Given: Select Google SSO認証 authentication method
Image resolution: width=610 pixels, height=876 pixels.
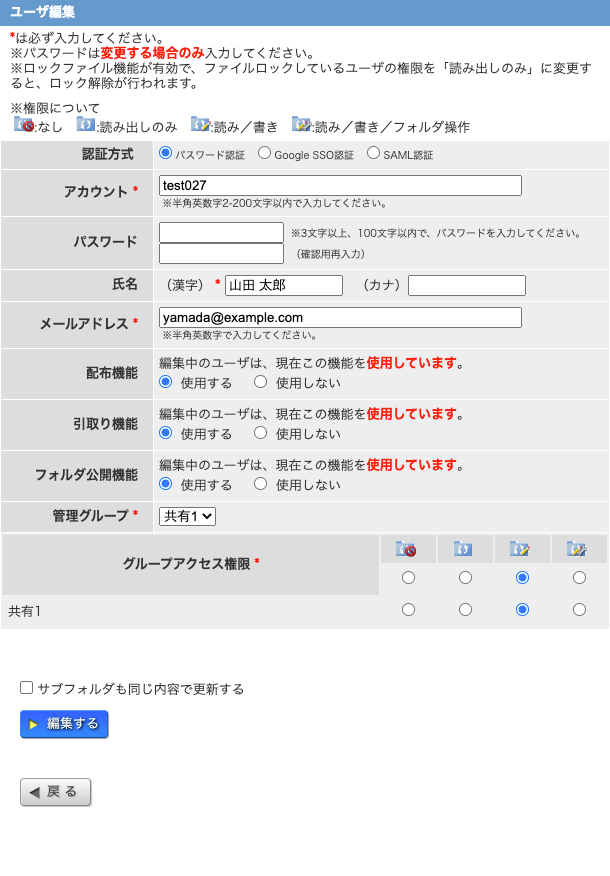Looking at the screenshot, I should pyautogui.click(x=264, y=154).
